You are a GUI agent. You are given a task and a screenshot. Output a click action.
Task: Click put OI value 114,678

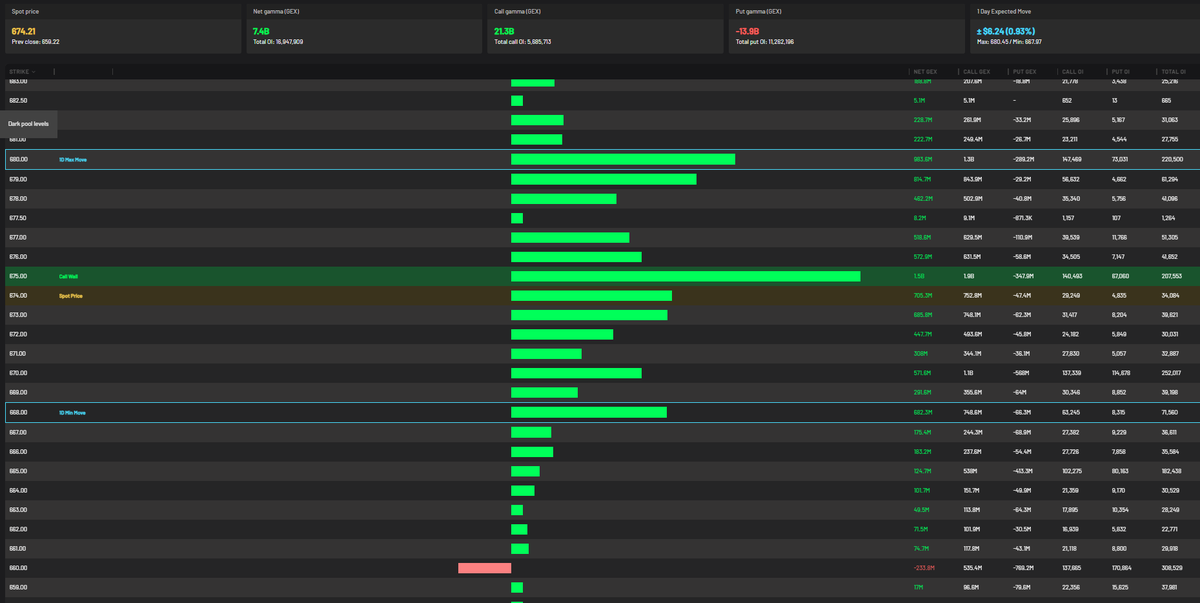tap(1122, 373)
